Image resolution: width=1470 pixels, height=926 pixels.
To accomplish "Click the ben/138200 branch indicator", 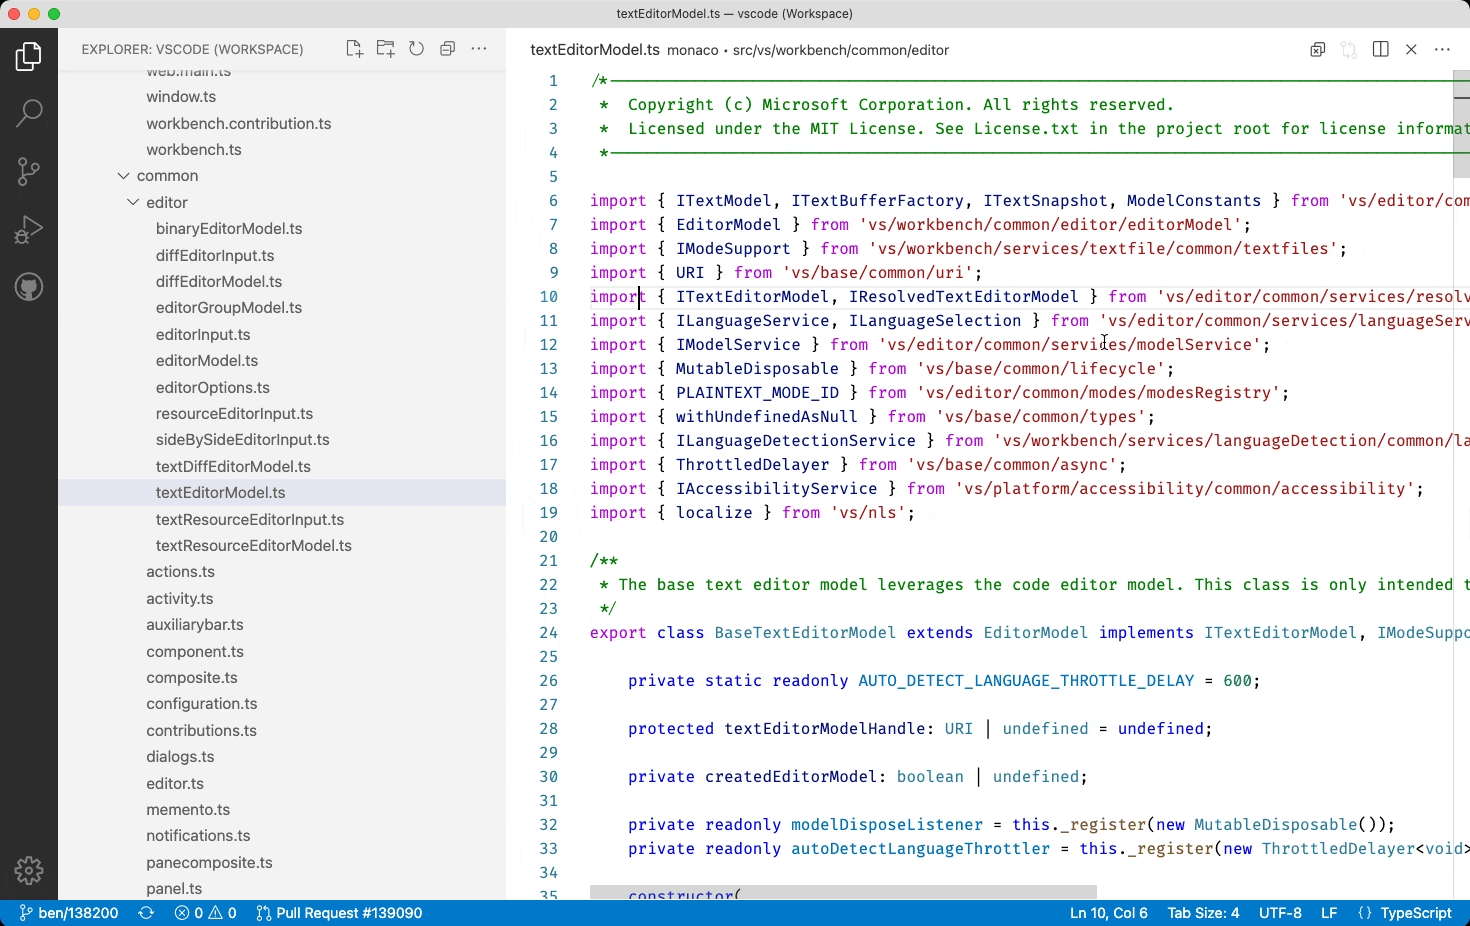I will click(68, 913).
